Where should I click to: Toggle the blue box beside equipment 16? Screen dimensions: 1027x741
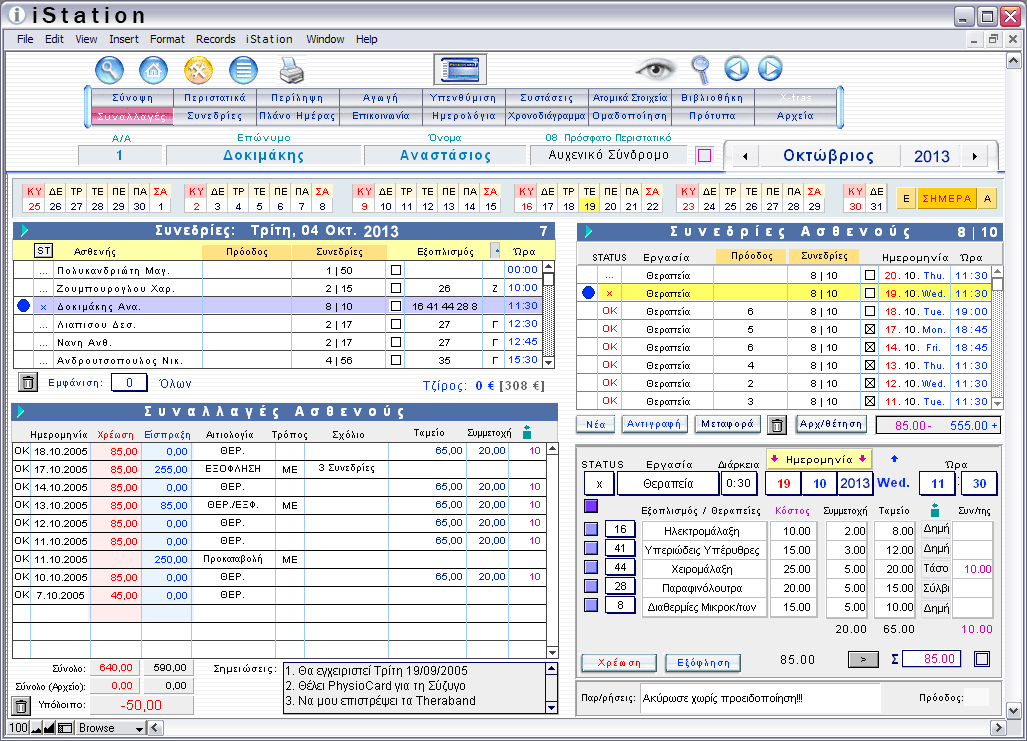coord(591,529)
